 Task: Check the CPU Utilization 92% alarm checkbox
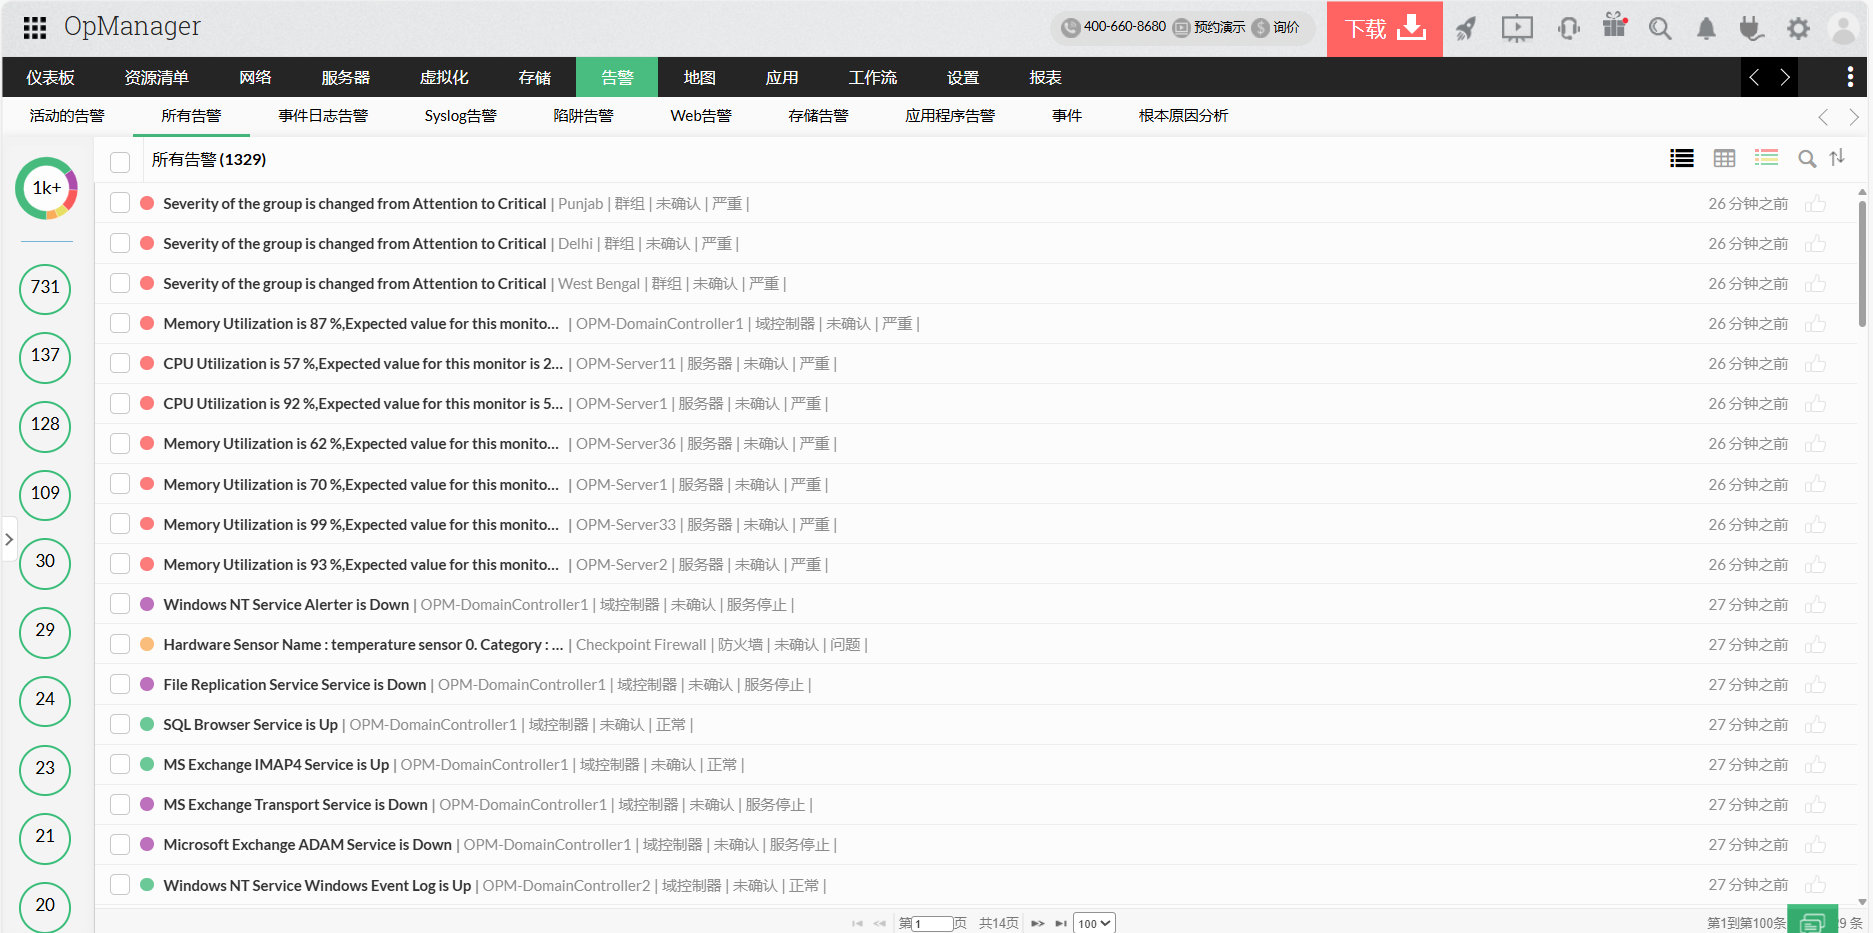click(120, 403)
